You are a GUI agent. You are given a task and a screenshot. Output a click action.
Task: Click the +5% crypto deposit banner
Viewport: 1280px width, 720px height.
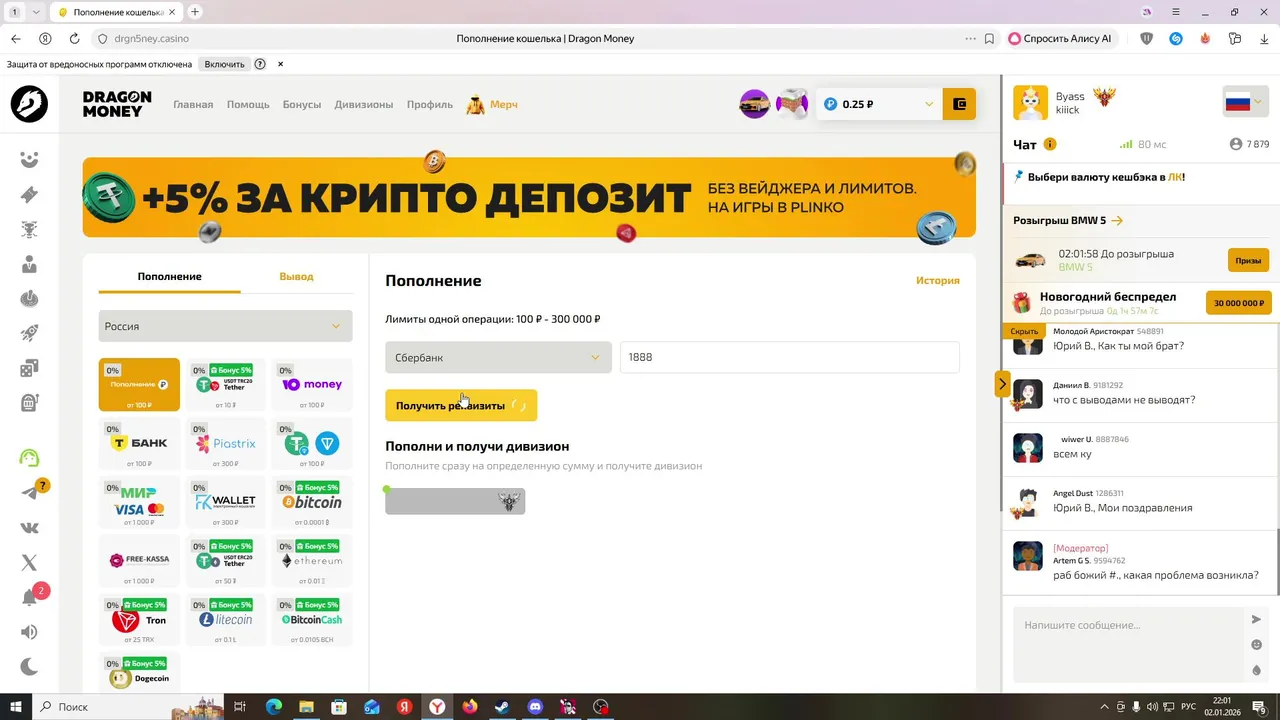pos(529,197)
